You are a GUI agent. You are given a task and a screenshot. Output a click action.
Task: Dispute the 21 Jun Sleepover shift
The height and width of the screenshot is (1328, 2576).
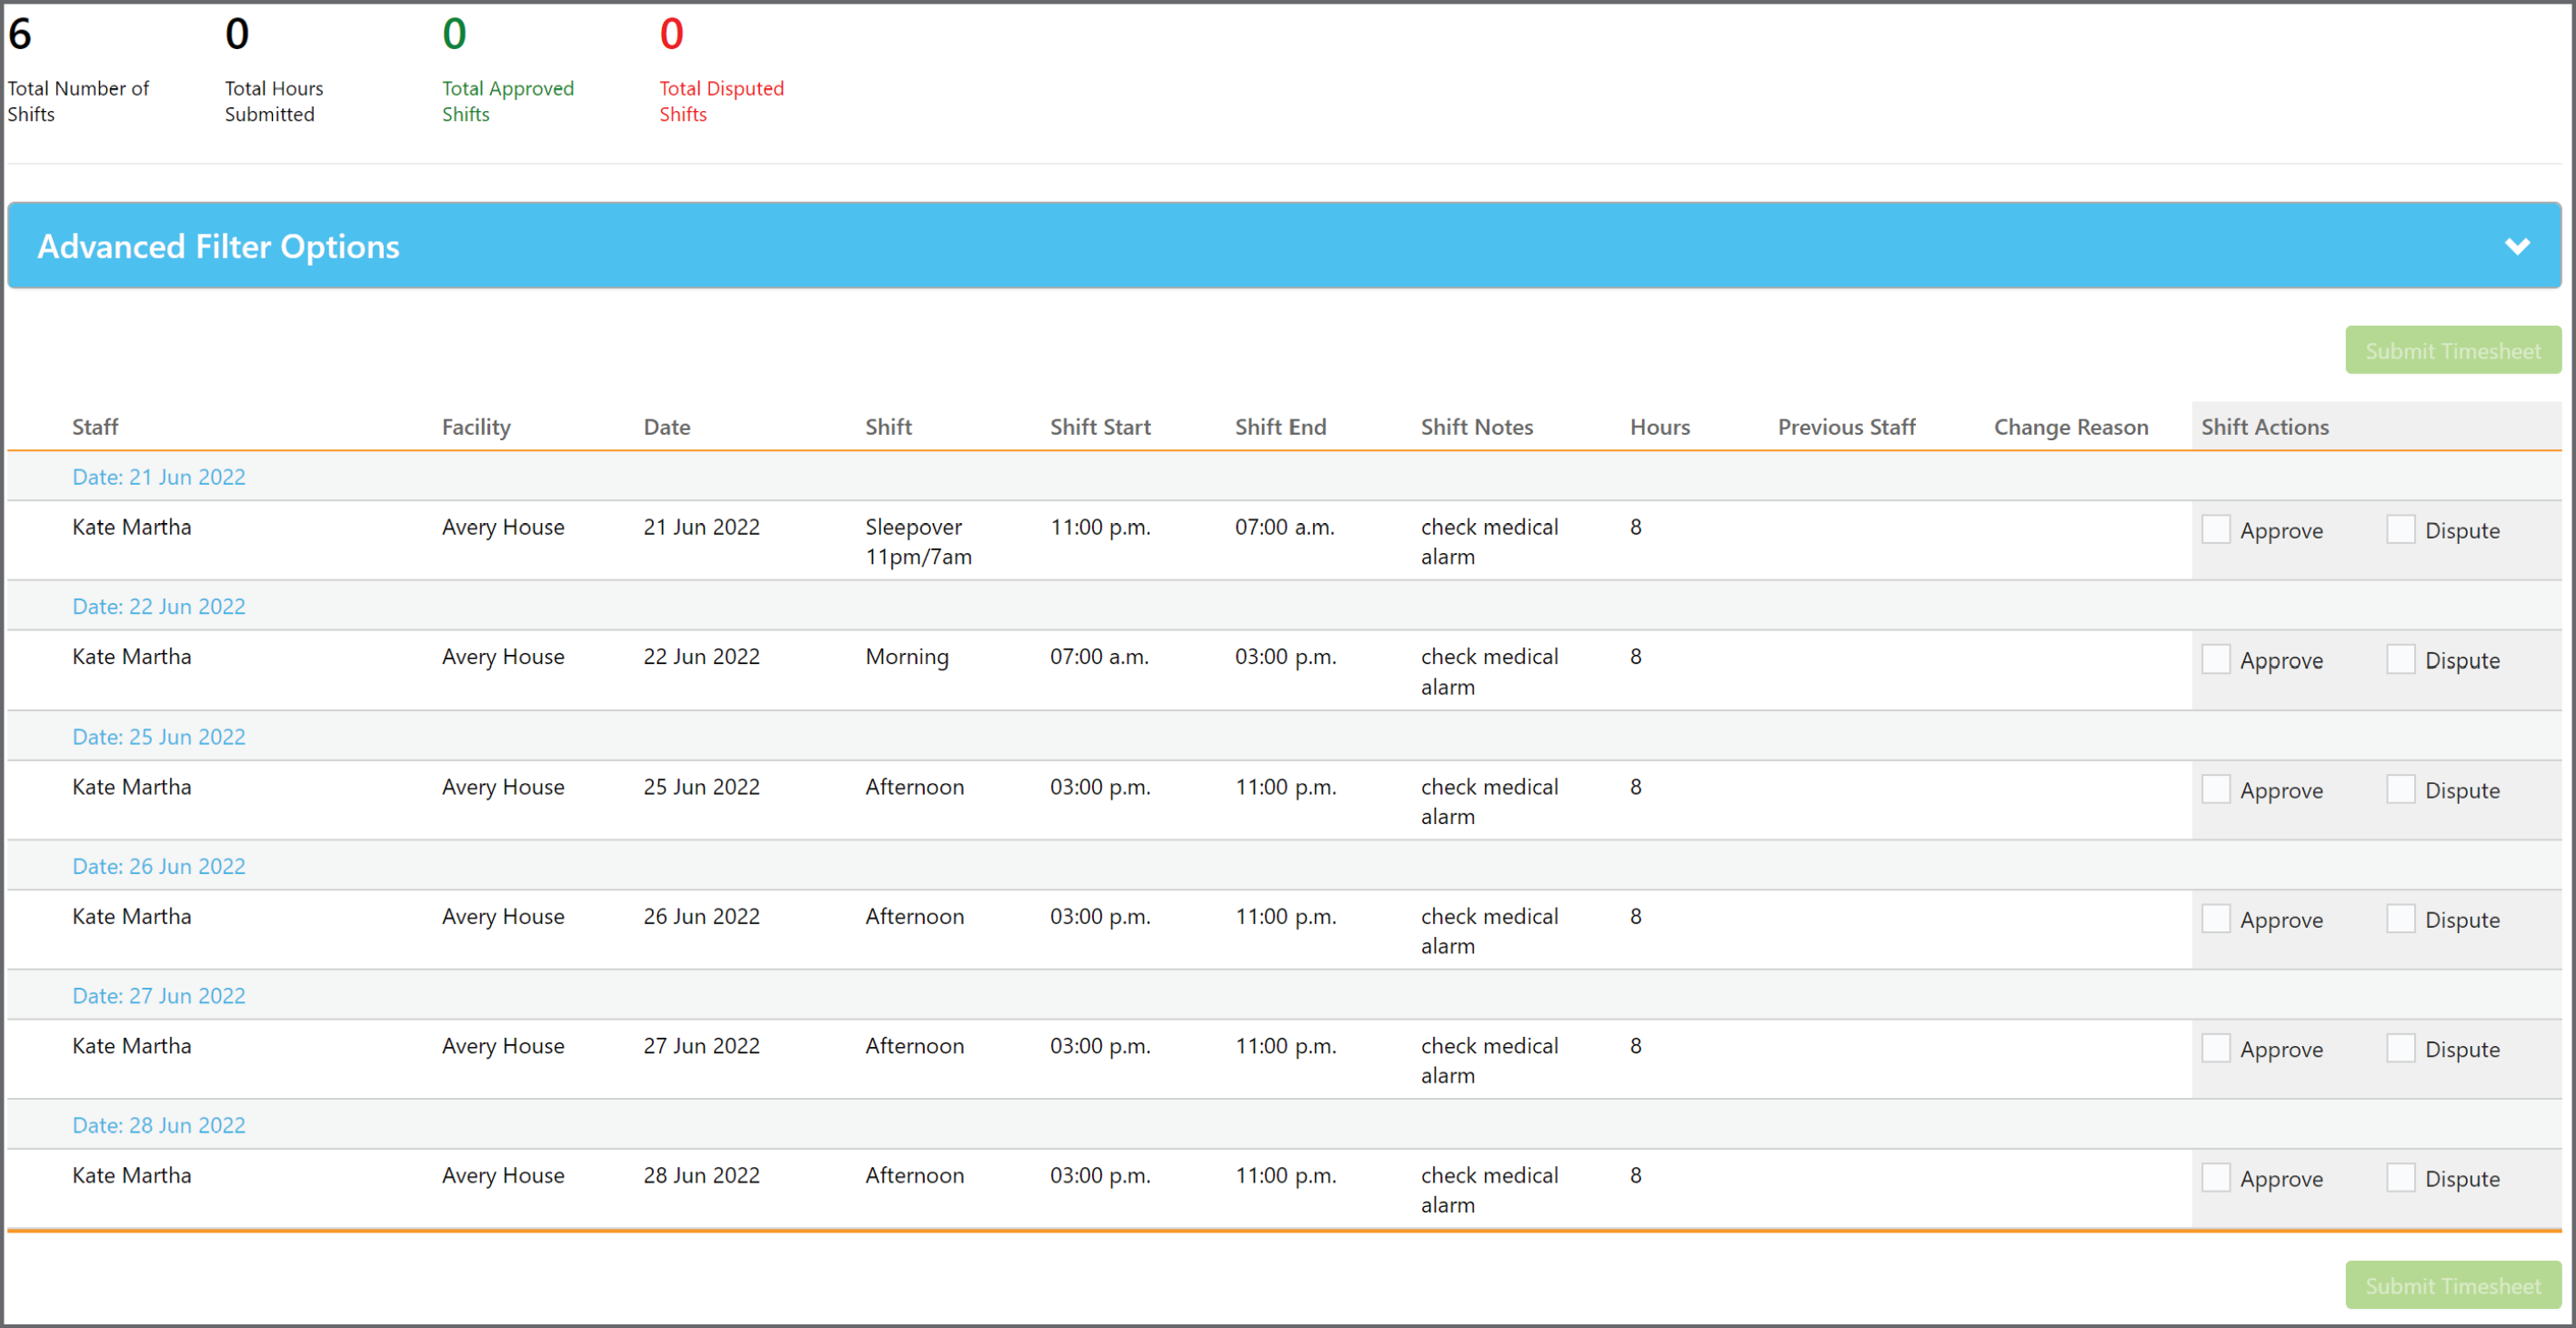tap(2401, 528)
